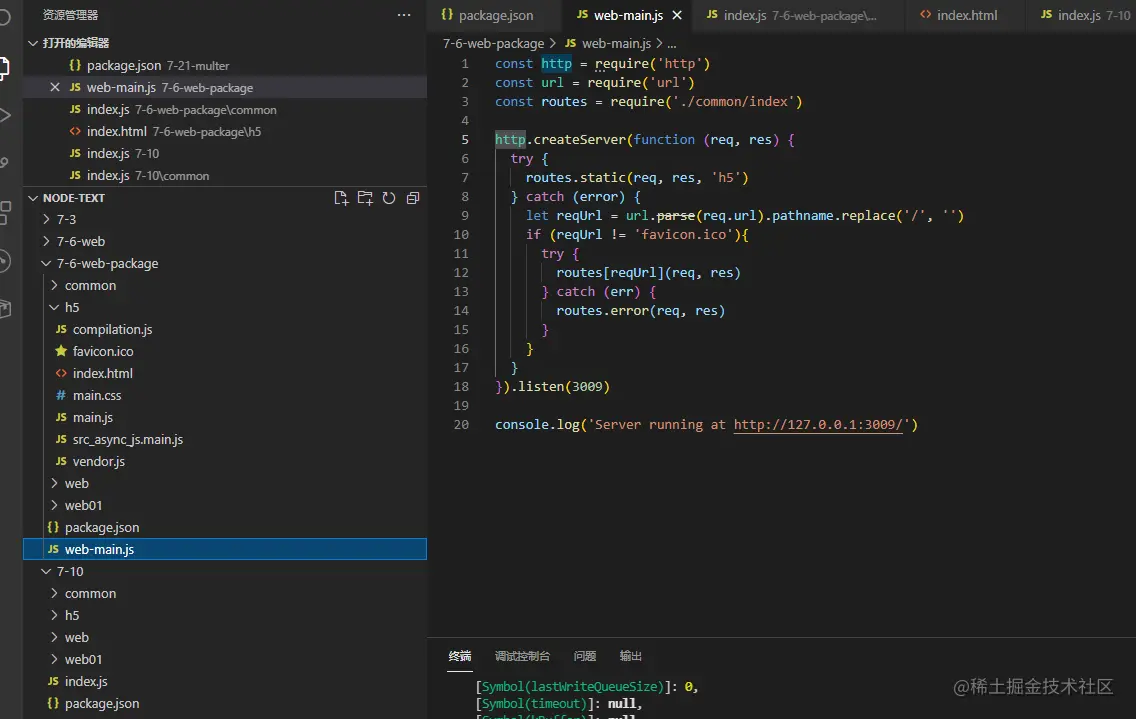Click the New Folder icon in NODE-TEXT header
This screenshot has width=1136, height=719.
pyautogui.click(x=365, y=198)
